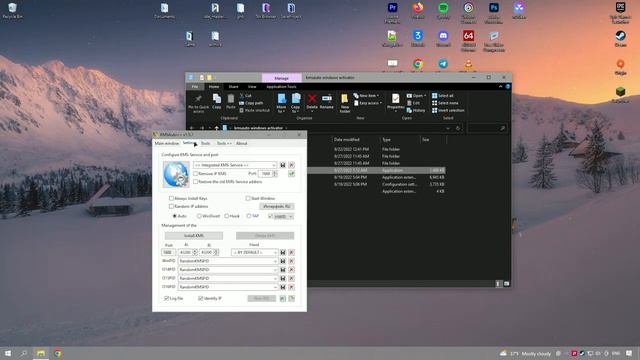640x360 pixels.
Task: Save the O15PID value (disk icon)
Action: (x=282, y=278)
